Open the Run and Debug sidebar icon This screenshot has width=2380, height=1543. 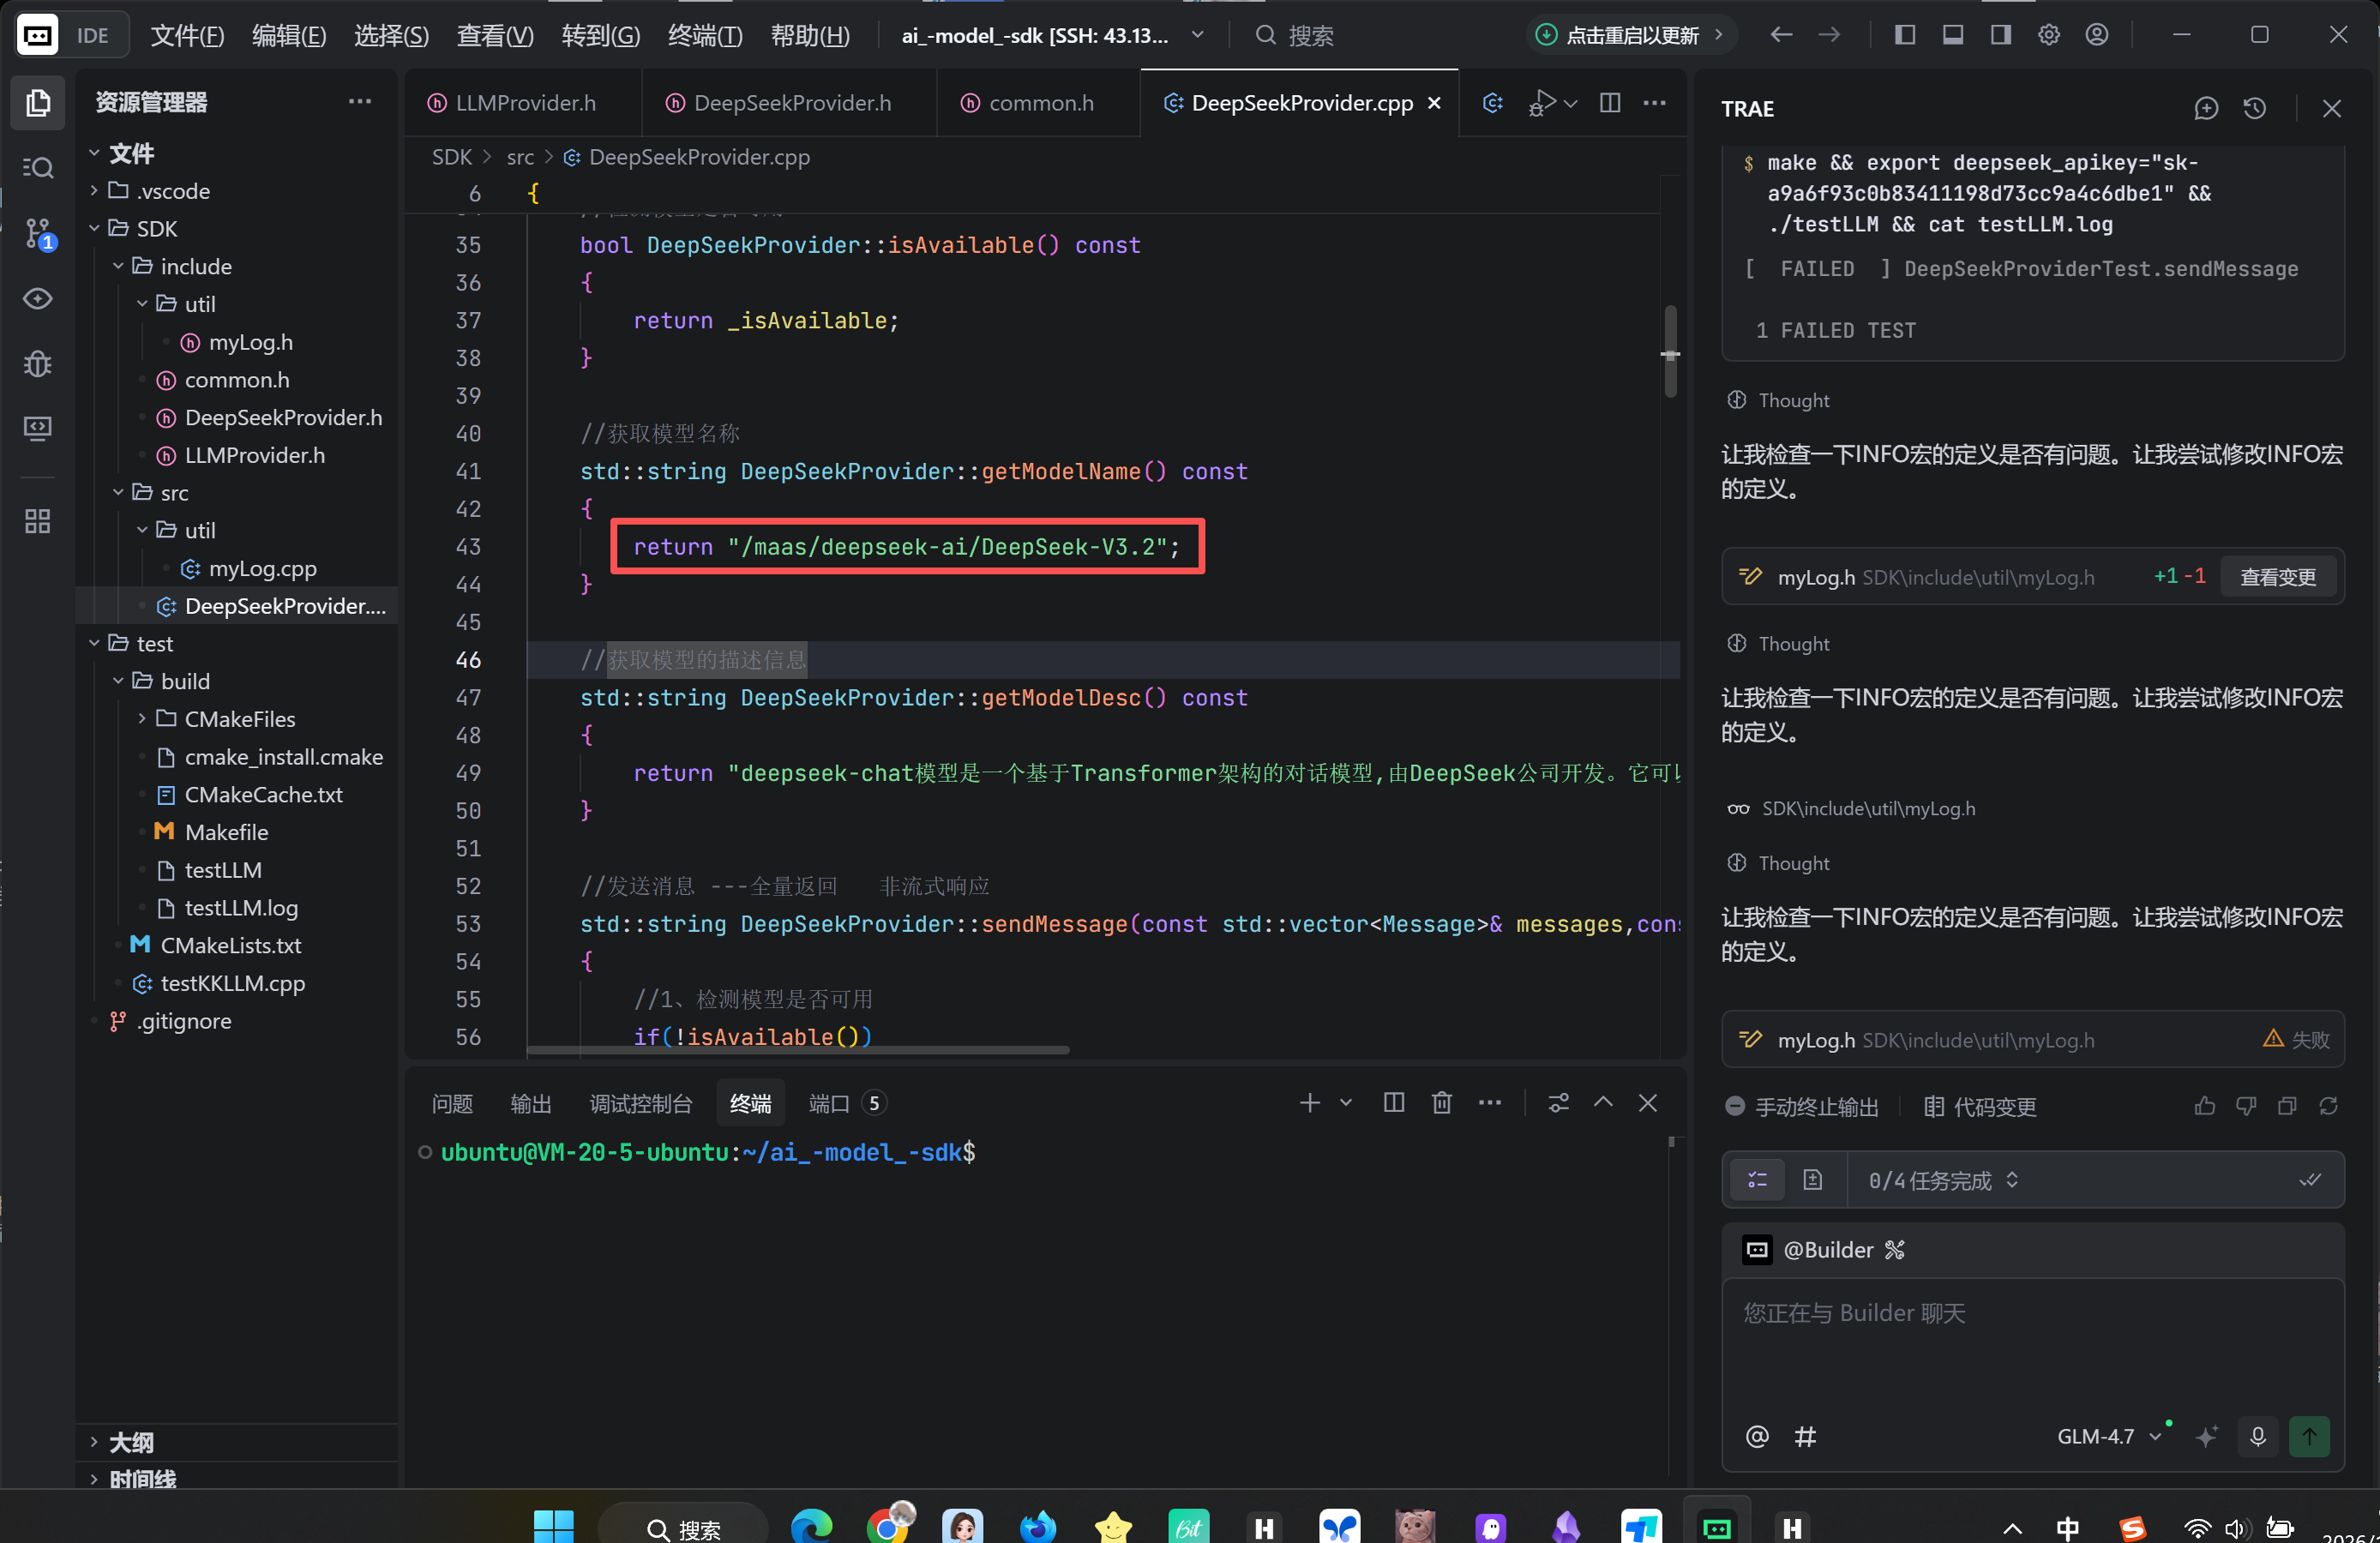pos(38,363)
